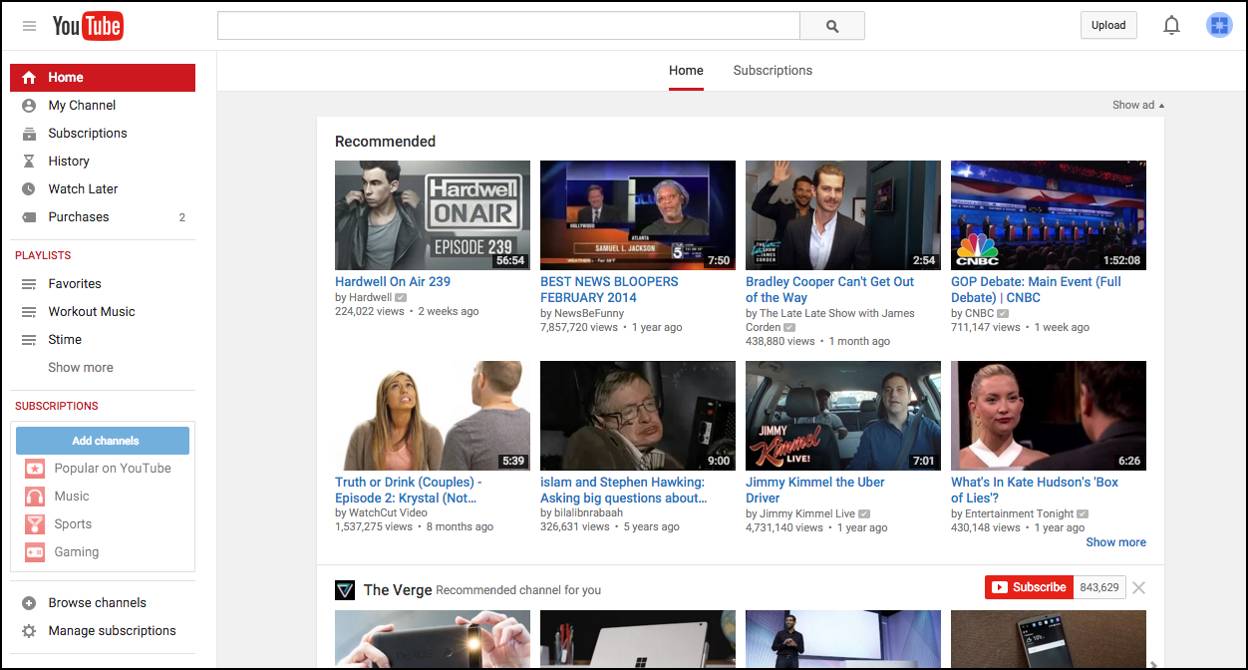
Task: Open the account avatar menu
Action: click(1218, 26)
